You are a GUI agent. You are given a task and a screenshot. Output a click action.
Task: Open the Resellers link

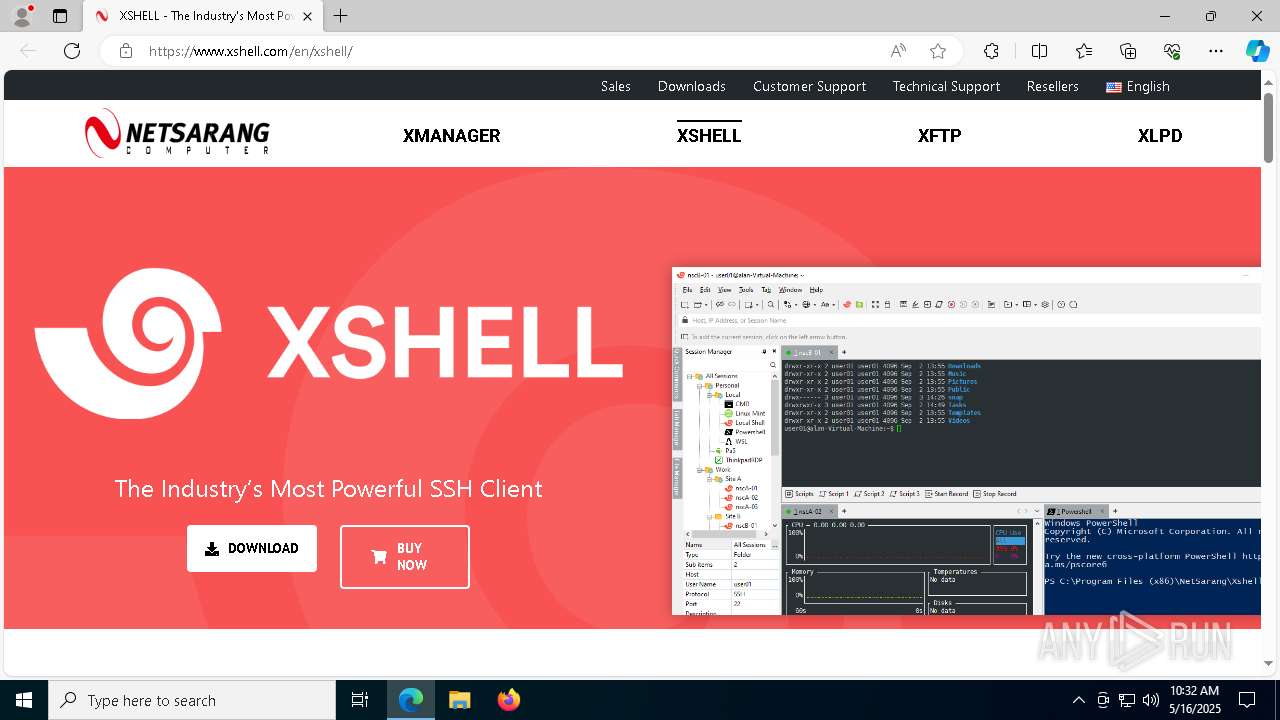1053,86
